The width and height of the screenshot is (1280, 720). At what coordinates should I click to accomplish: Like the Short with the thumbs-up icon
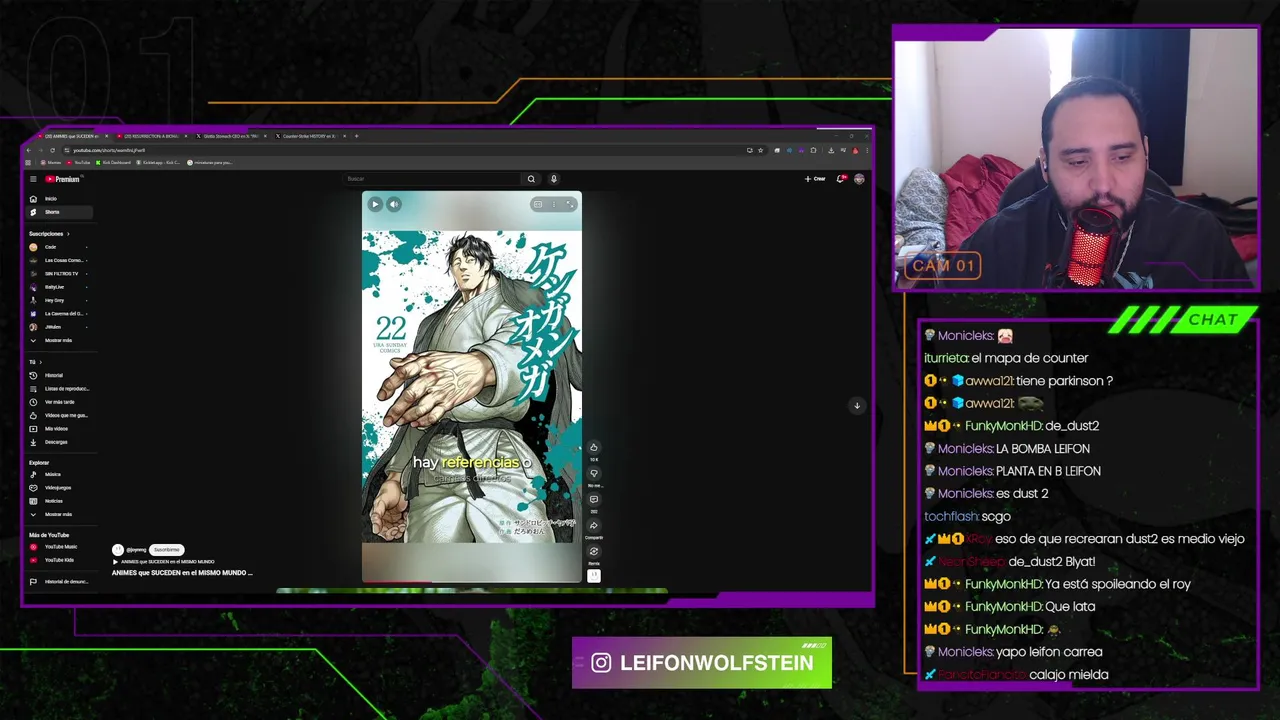click(x=594, y=447)
